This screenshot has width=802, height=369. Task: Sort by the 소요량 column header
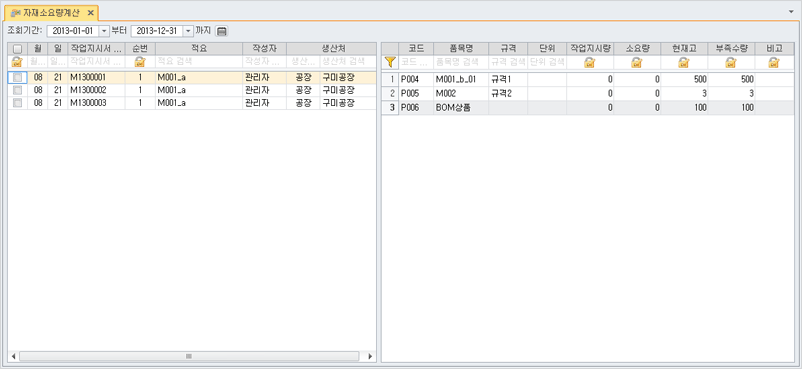pos(636,49)
